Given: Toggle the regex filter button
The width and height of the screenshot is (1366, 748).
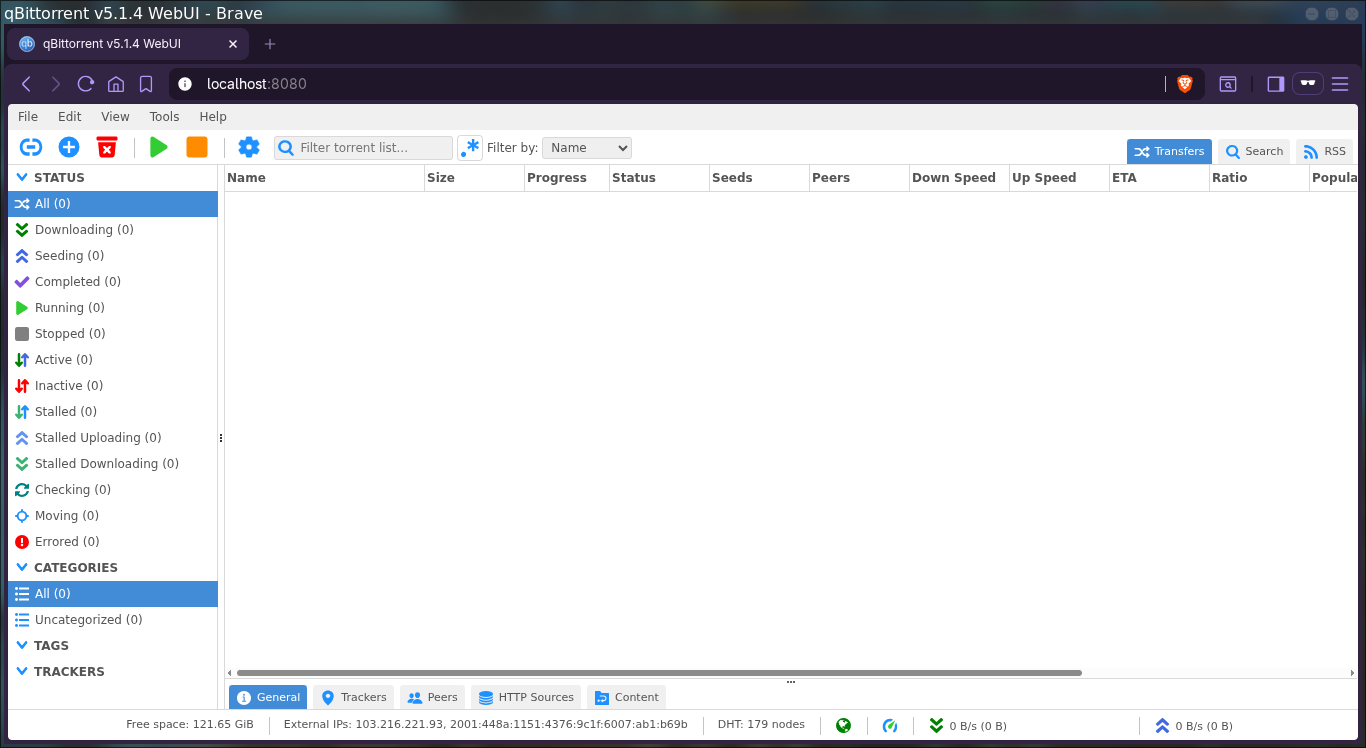Looking at the screenshot, I should (x=470, y=148).
